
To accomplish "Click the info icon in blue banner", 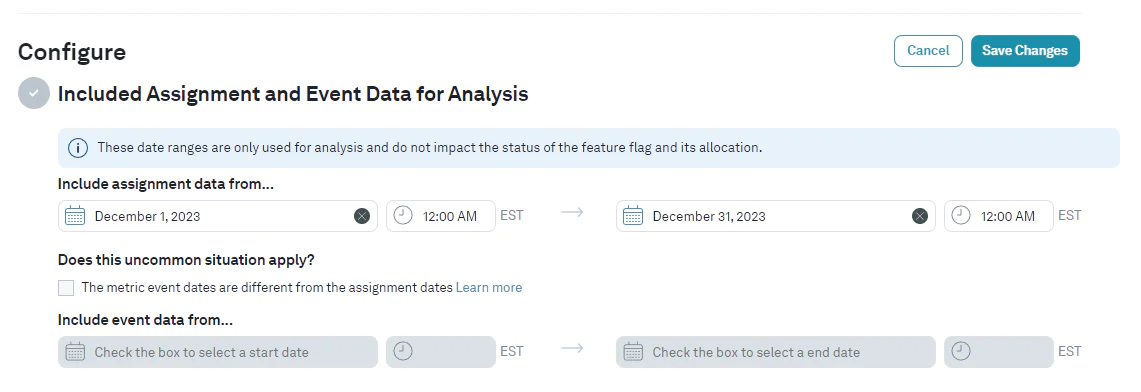I will point(78,148).
